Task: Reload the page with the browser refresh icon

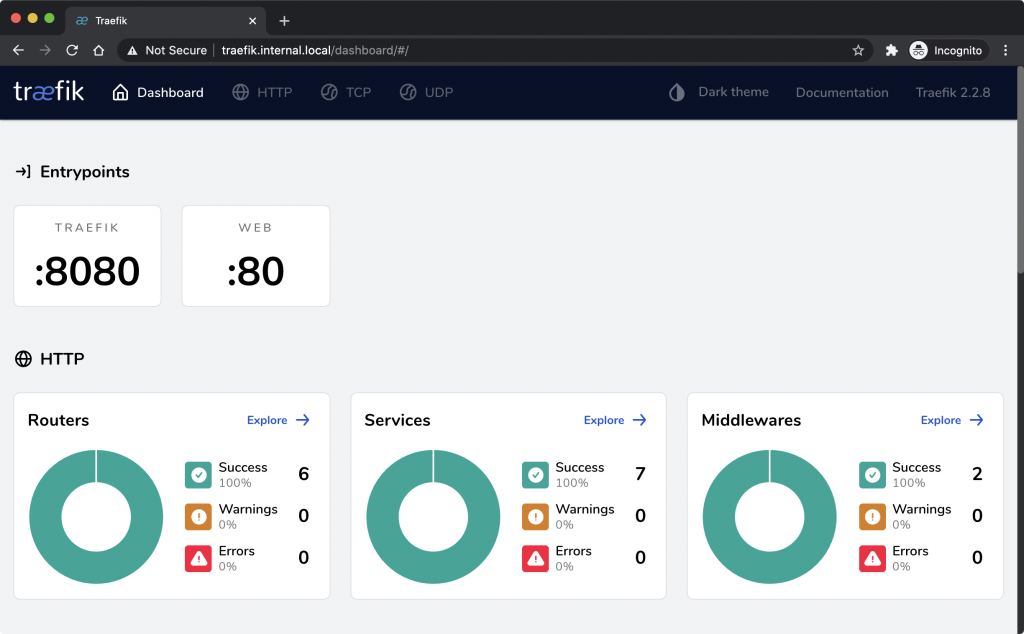Action: pos(72,50)
